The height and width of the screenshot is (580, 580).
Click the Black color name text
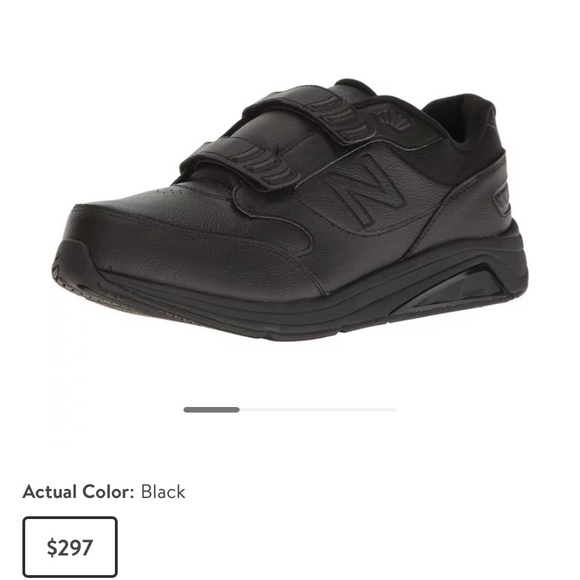163,492
